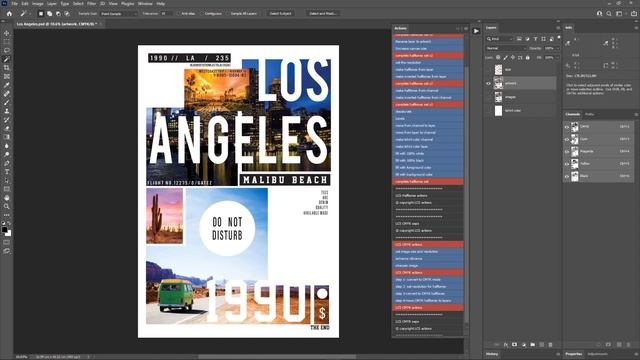Select the History Brush tool
The width and height of the screenshot is (640, 360).
click(7, 120)
